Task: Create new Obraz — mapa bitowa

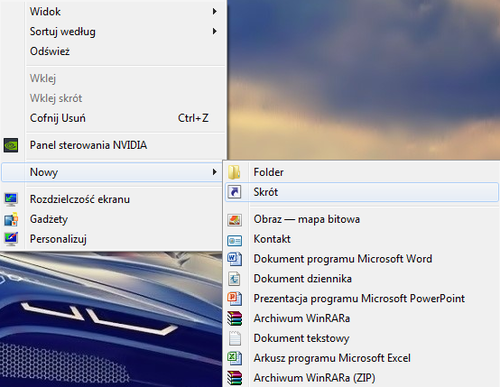Action: (362, 219)
